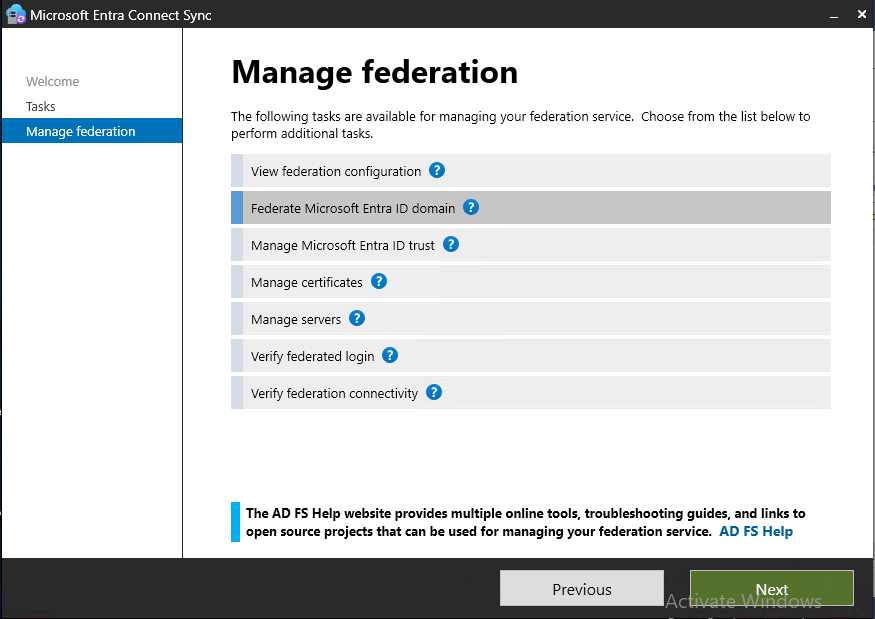Click help icon beside Federate Microsoft Entra ID domain

coord(471,208)
